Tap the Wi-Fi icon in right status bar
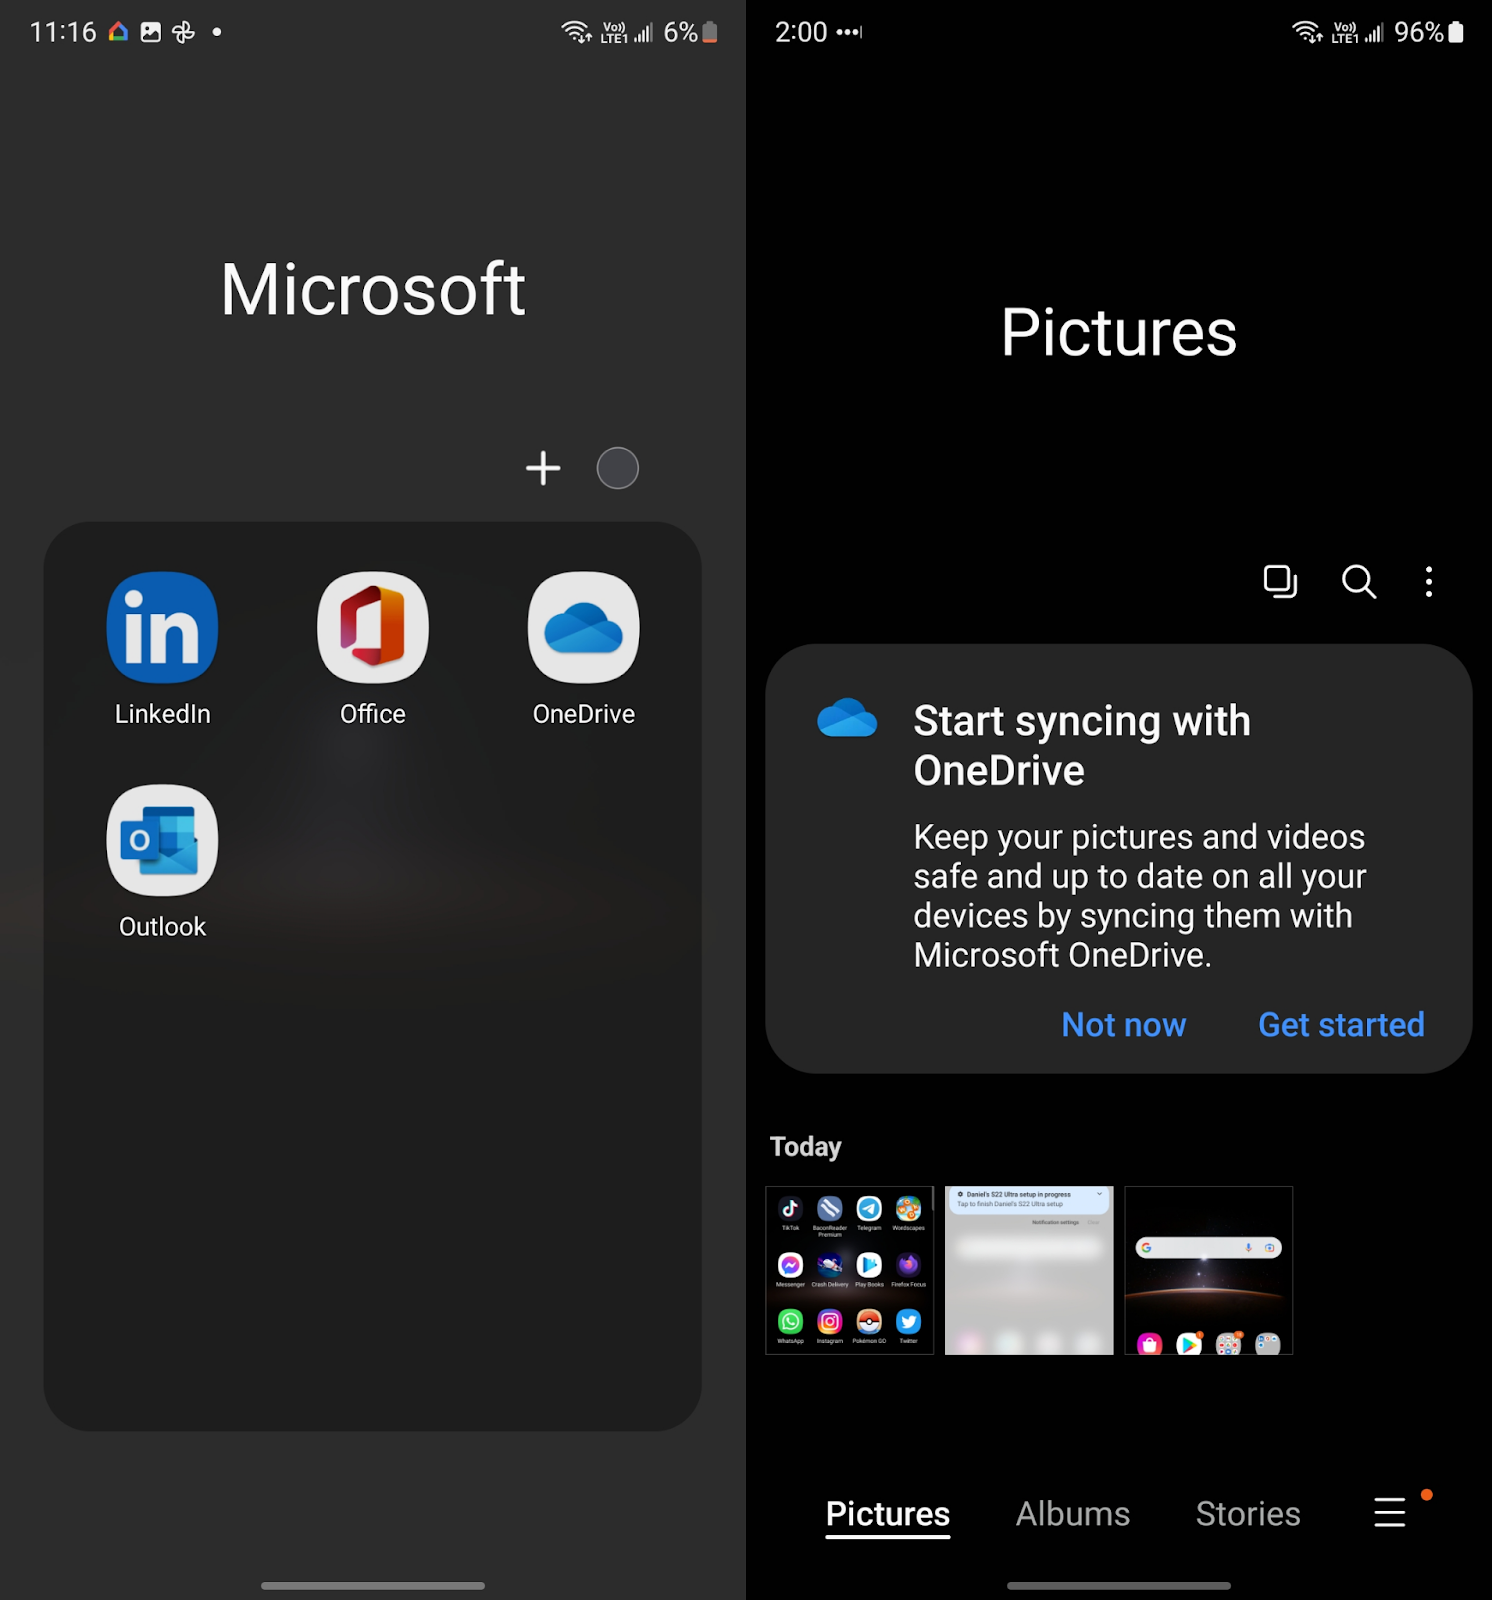Image resolution: width=1492 pixels, height=1600 pixels. pos(1308,32)
